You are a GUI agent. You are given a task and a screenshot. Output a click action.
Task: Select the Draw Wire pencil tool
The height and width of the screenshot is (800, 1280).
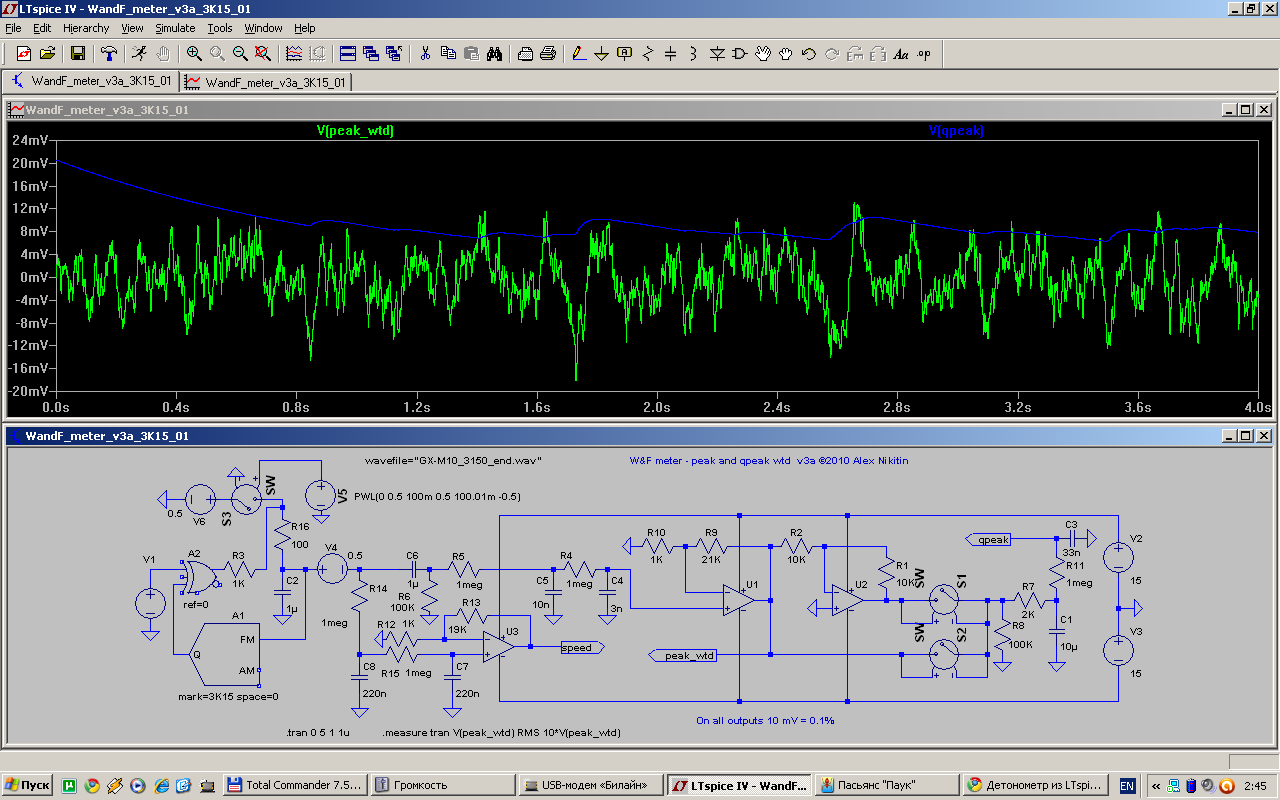coord(578,54)
